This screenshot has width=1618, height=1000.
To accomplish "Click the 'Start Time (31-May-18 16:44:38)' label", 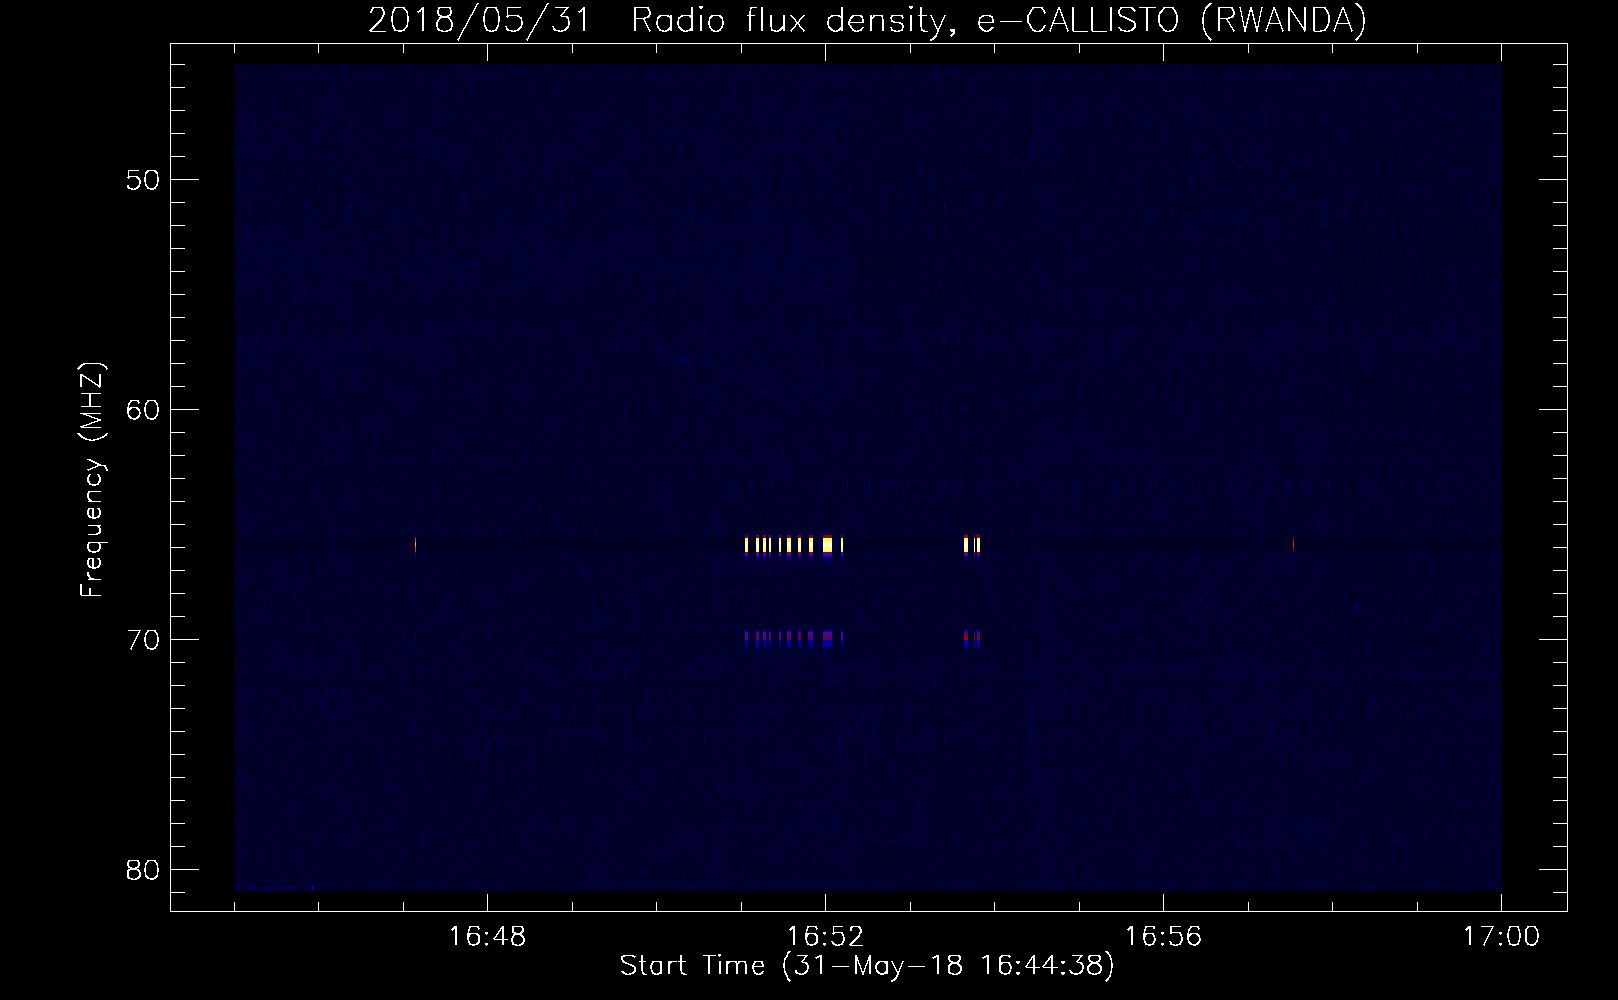I will (x=867, y=966).
